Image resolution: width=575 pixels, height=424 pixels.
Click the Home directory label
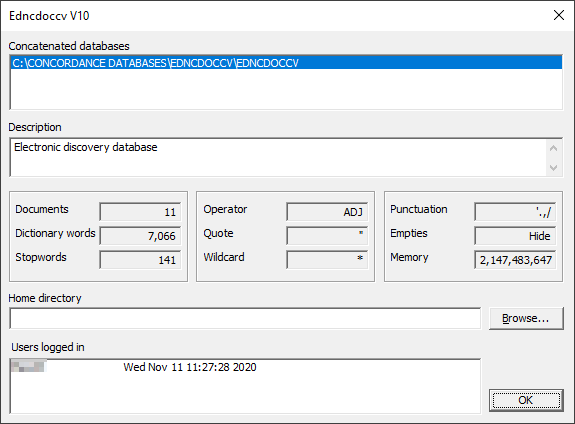coord(45,298)
